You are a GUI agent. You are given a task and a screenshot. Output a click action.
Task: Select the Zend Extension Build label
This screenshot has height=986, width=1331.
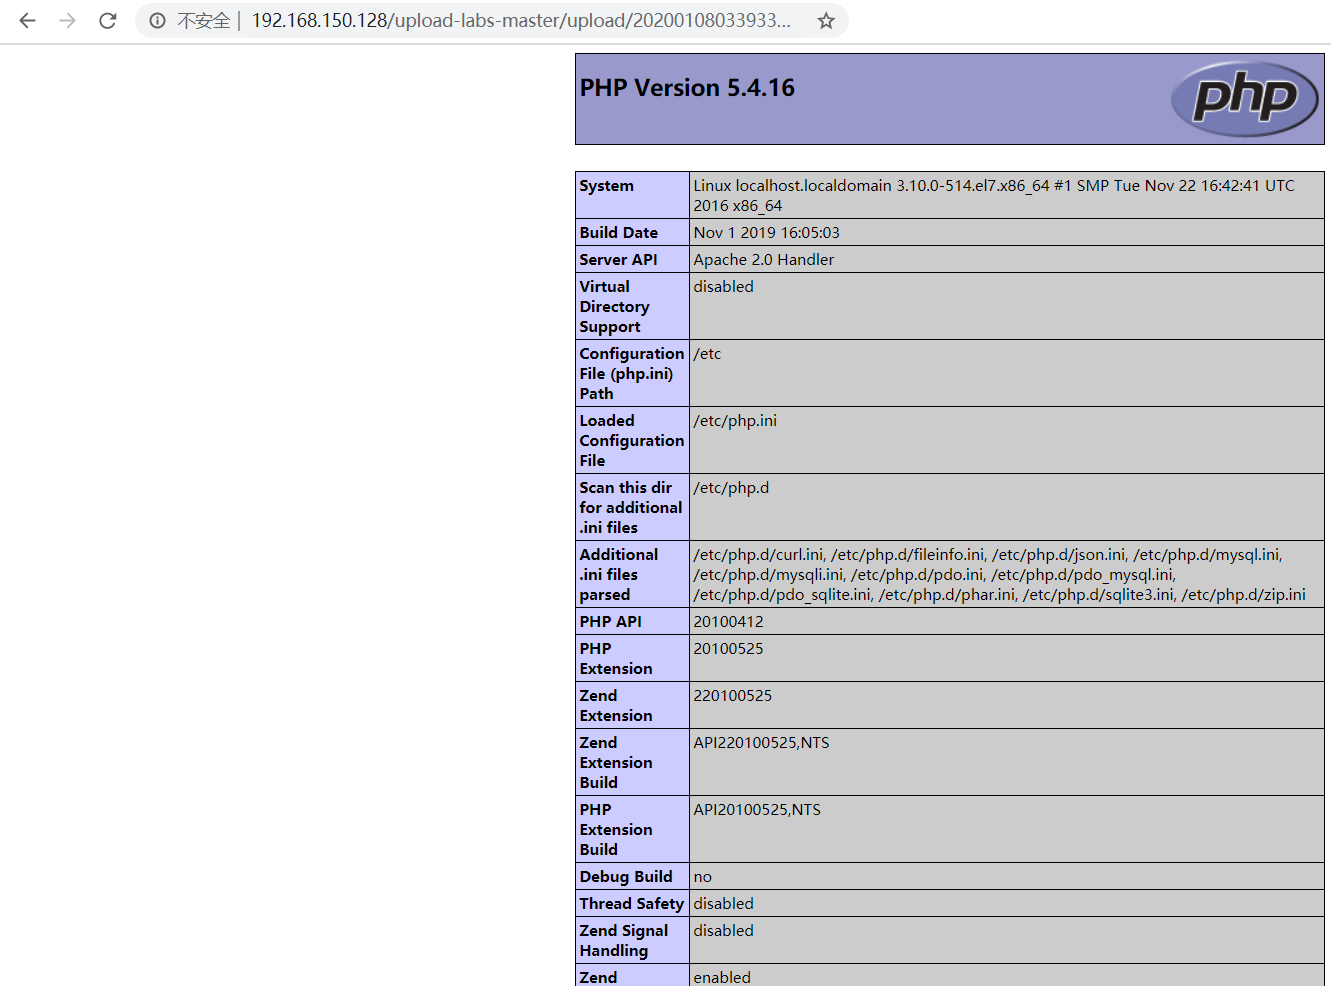616,763
